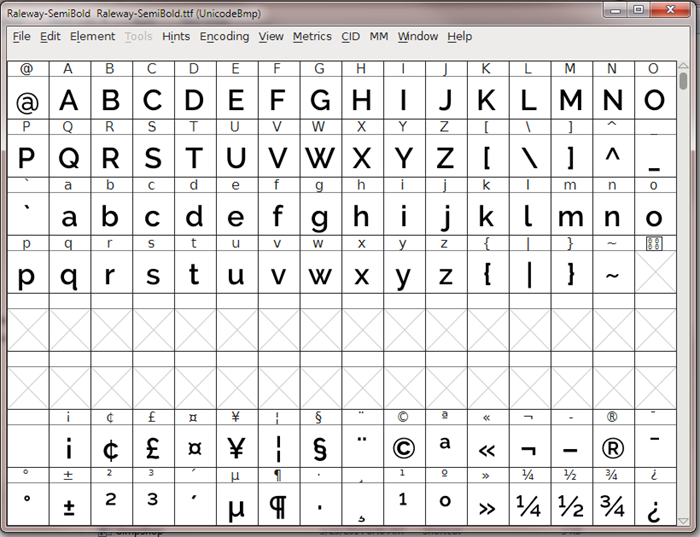
Task: Select the degree sign ° glyph
Action: (x=28, y=504)
